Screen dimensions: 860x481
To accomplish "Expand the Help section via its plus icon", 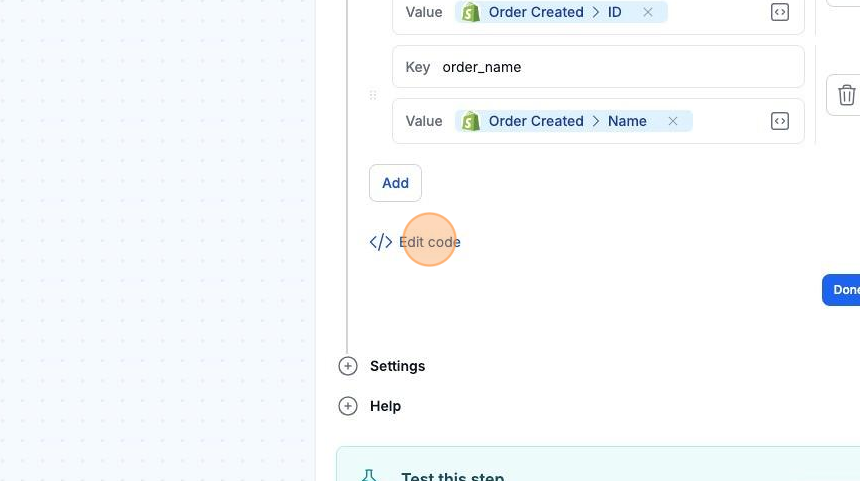I will click(x=348, y=406).
